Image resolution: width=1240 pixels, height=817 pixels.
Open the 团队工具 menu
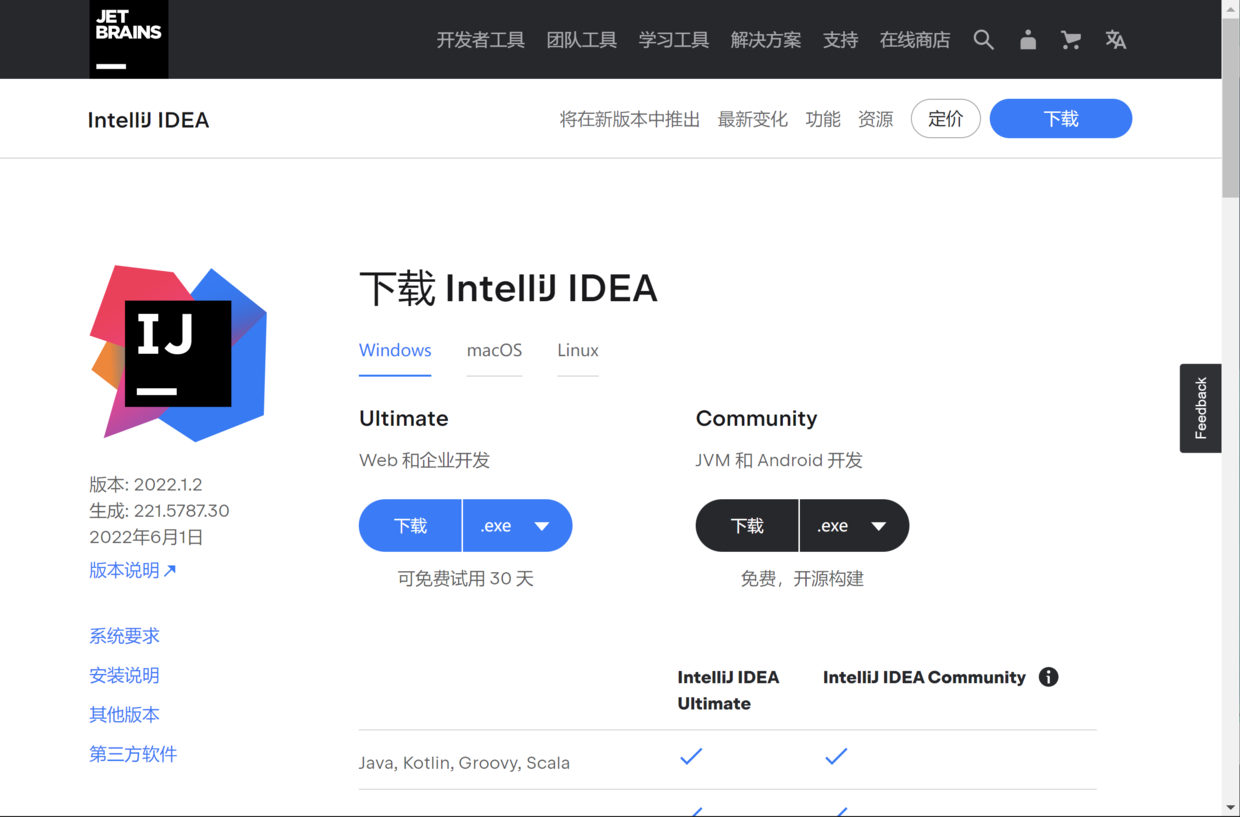point(581,40)
